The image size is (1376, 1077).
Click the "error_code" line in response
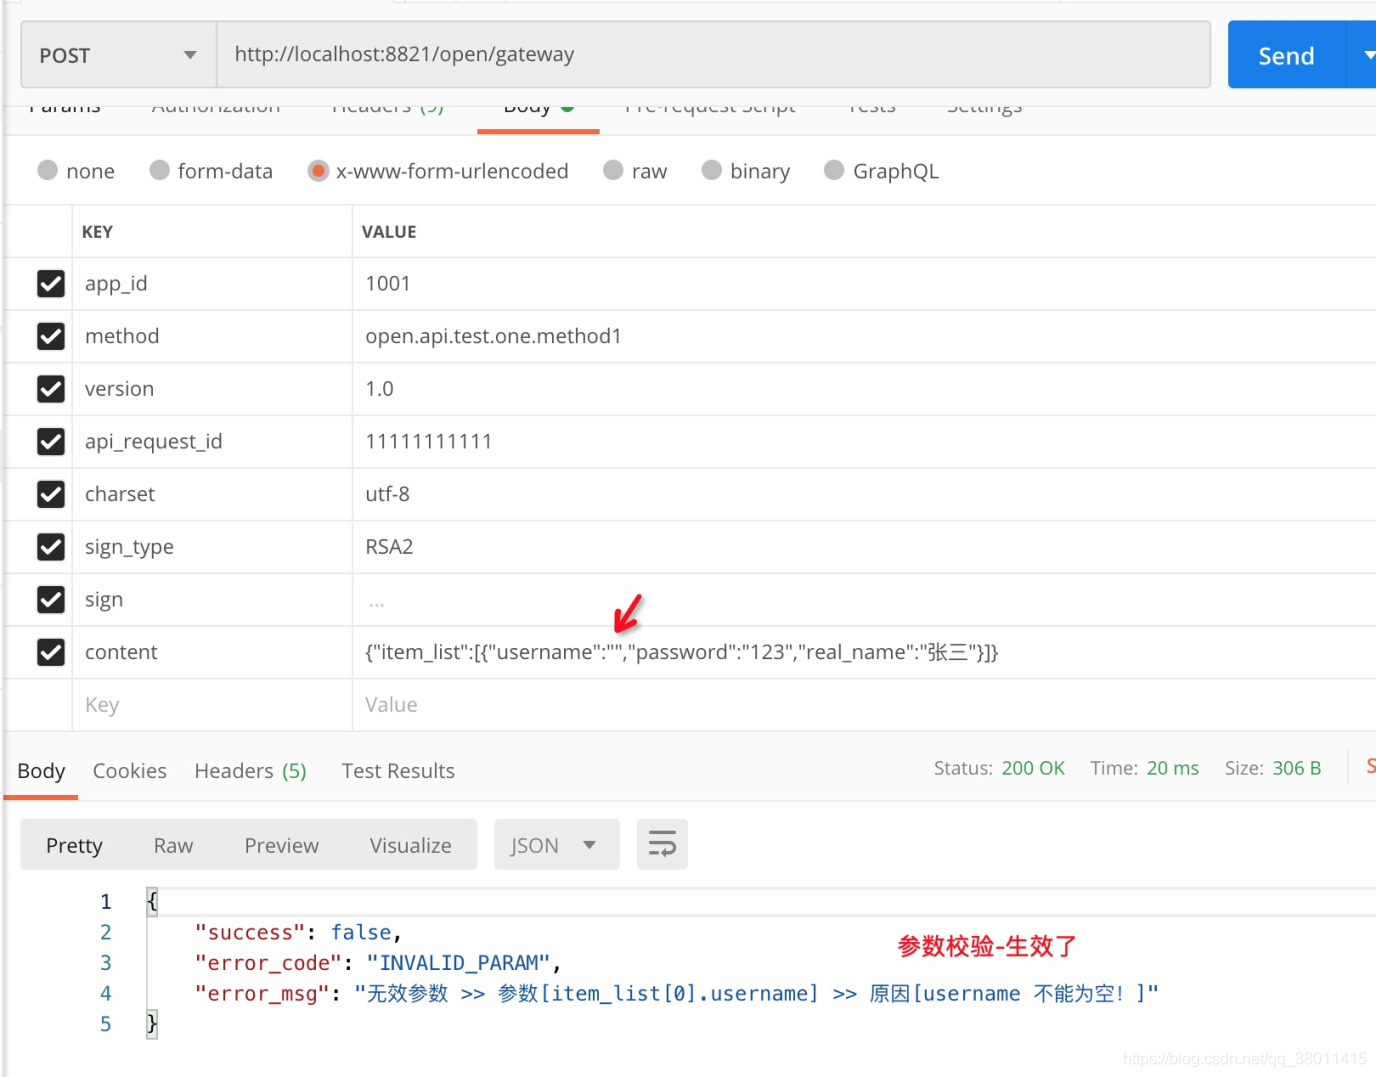[377, 963]
